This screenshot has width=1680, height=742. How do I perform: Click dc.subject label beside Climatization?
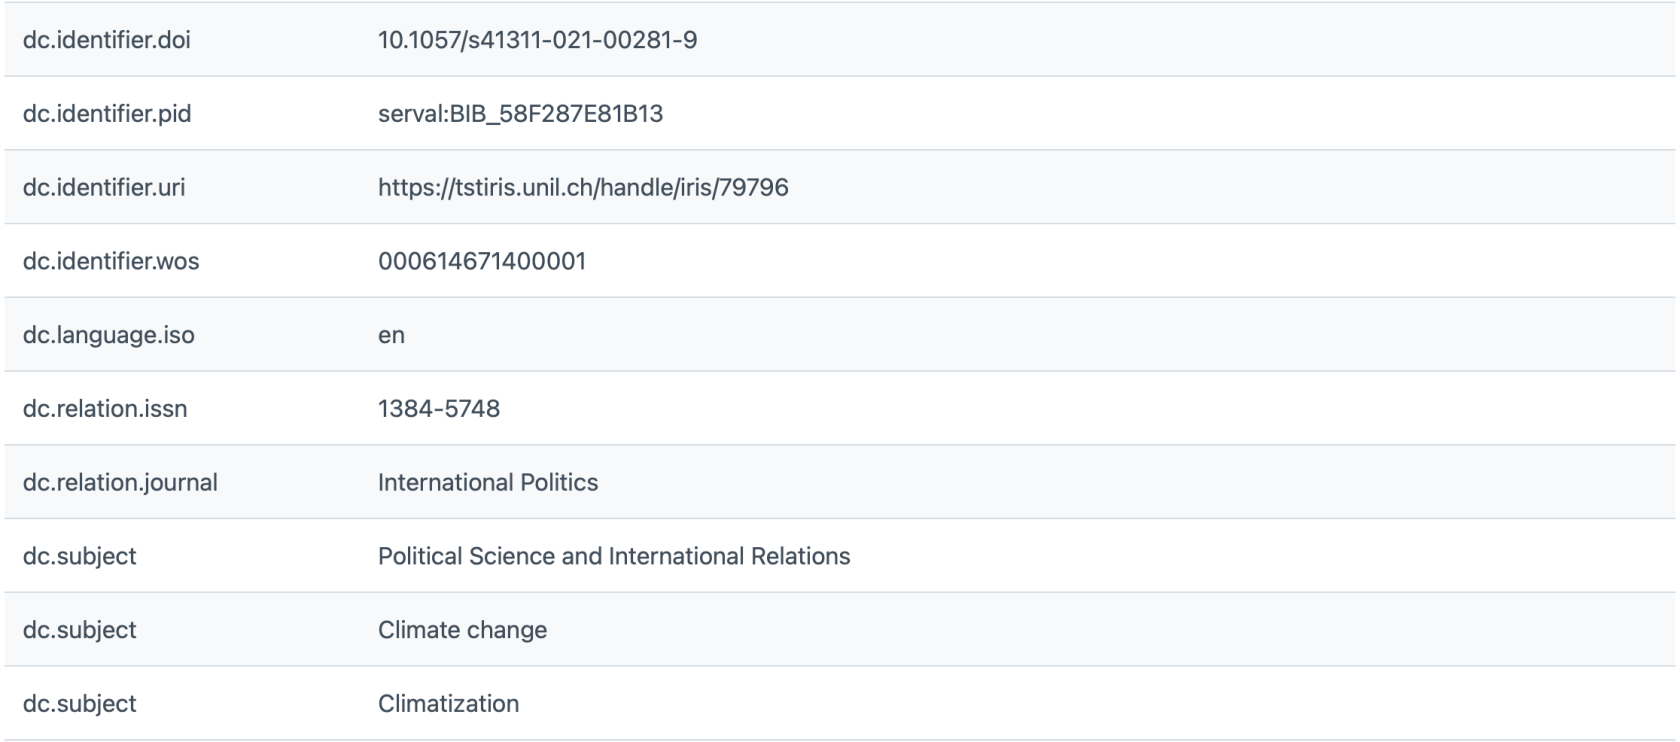point(79,704)
